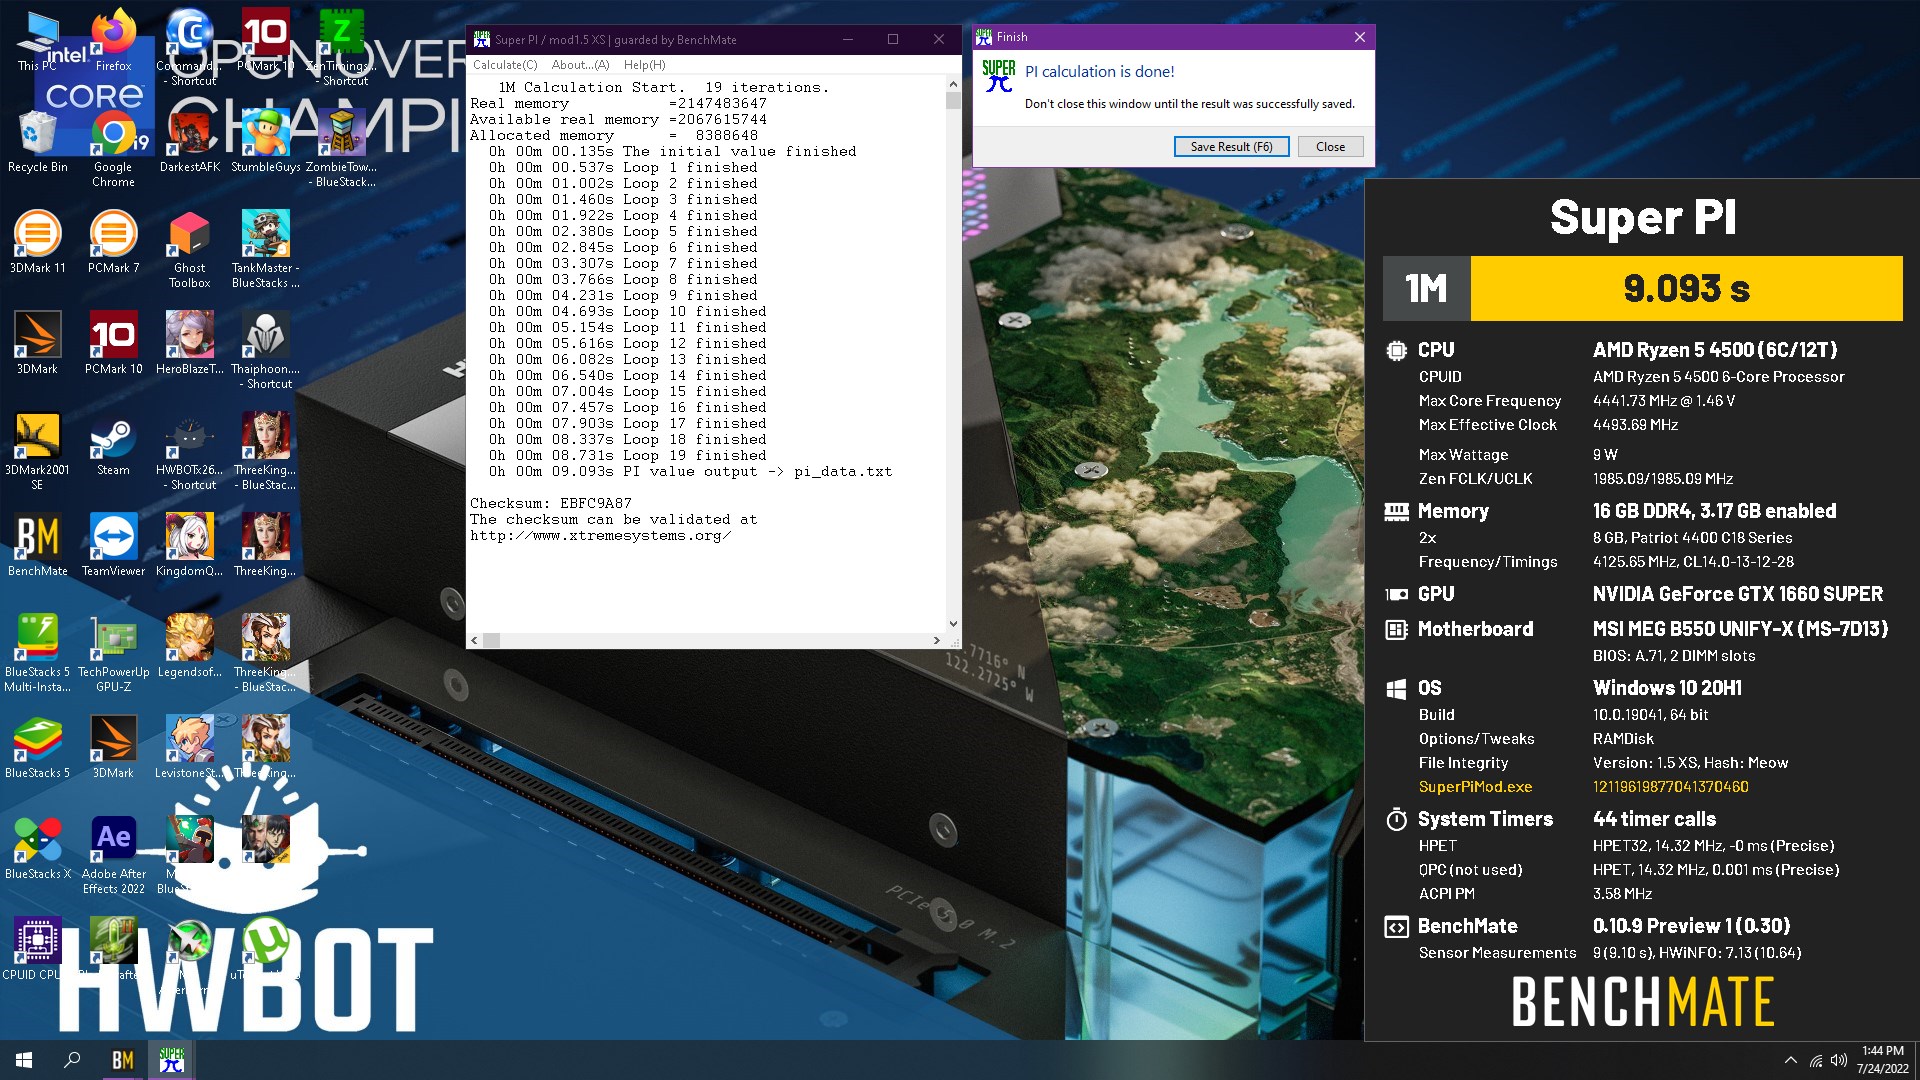Screen dimensions: 1920x1080
Task: Select the PCMark 7 desktop icon
Action: click(113, 243)
